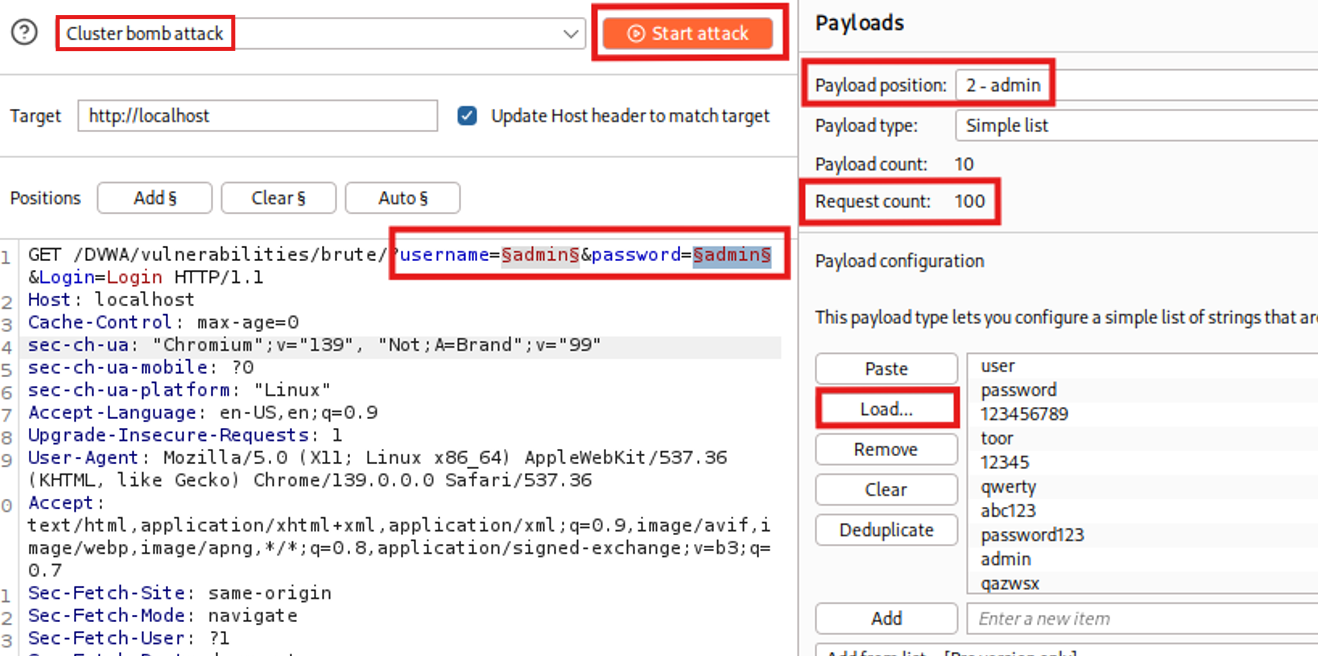1318x656 pixels.
Task: Select 'password123' in the payload list
Action: tap(1032, 535)
